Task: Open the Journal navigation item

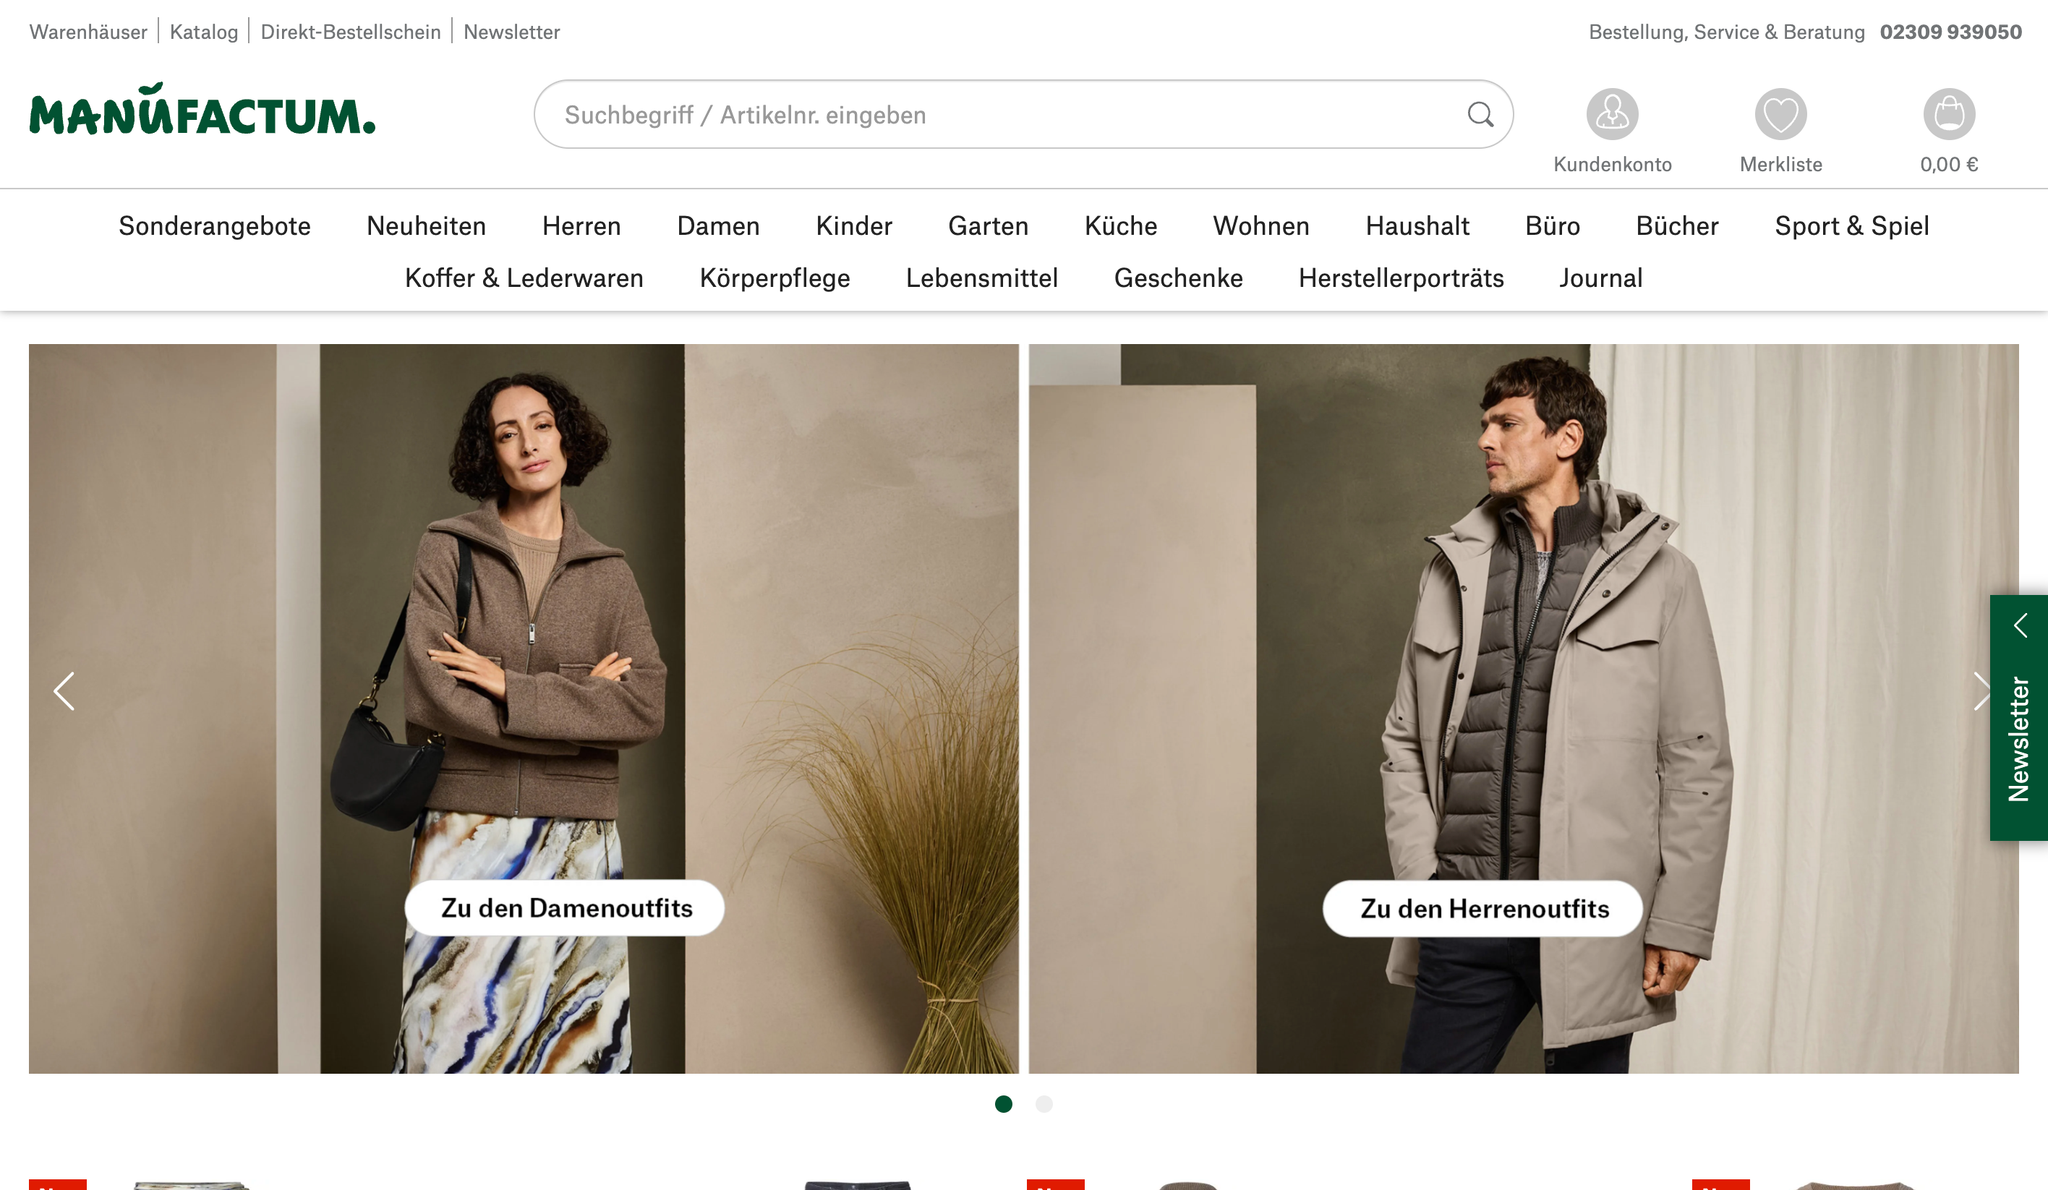Action: (x=1600, y=278)
